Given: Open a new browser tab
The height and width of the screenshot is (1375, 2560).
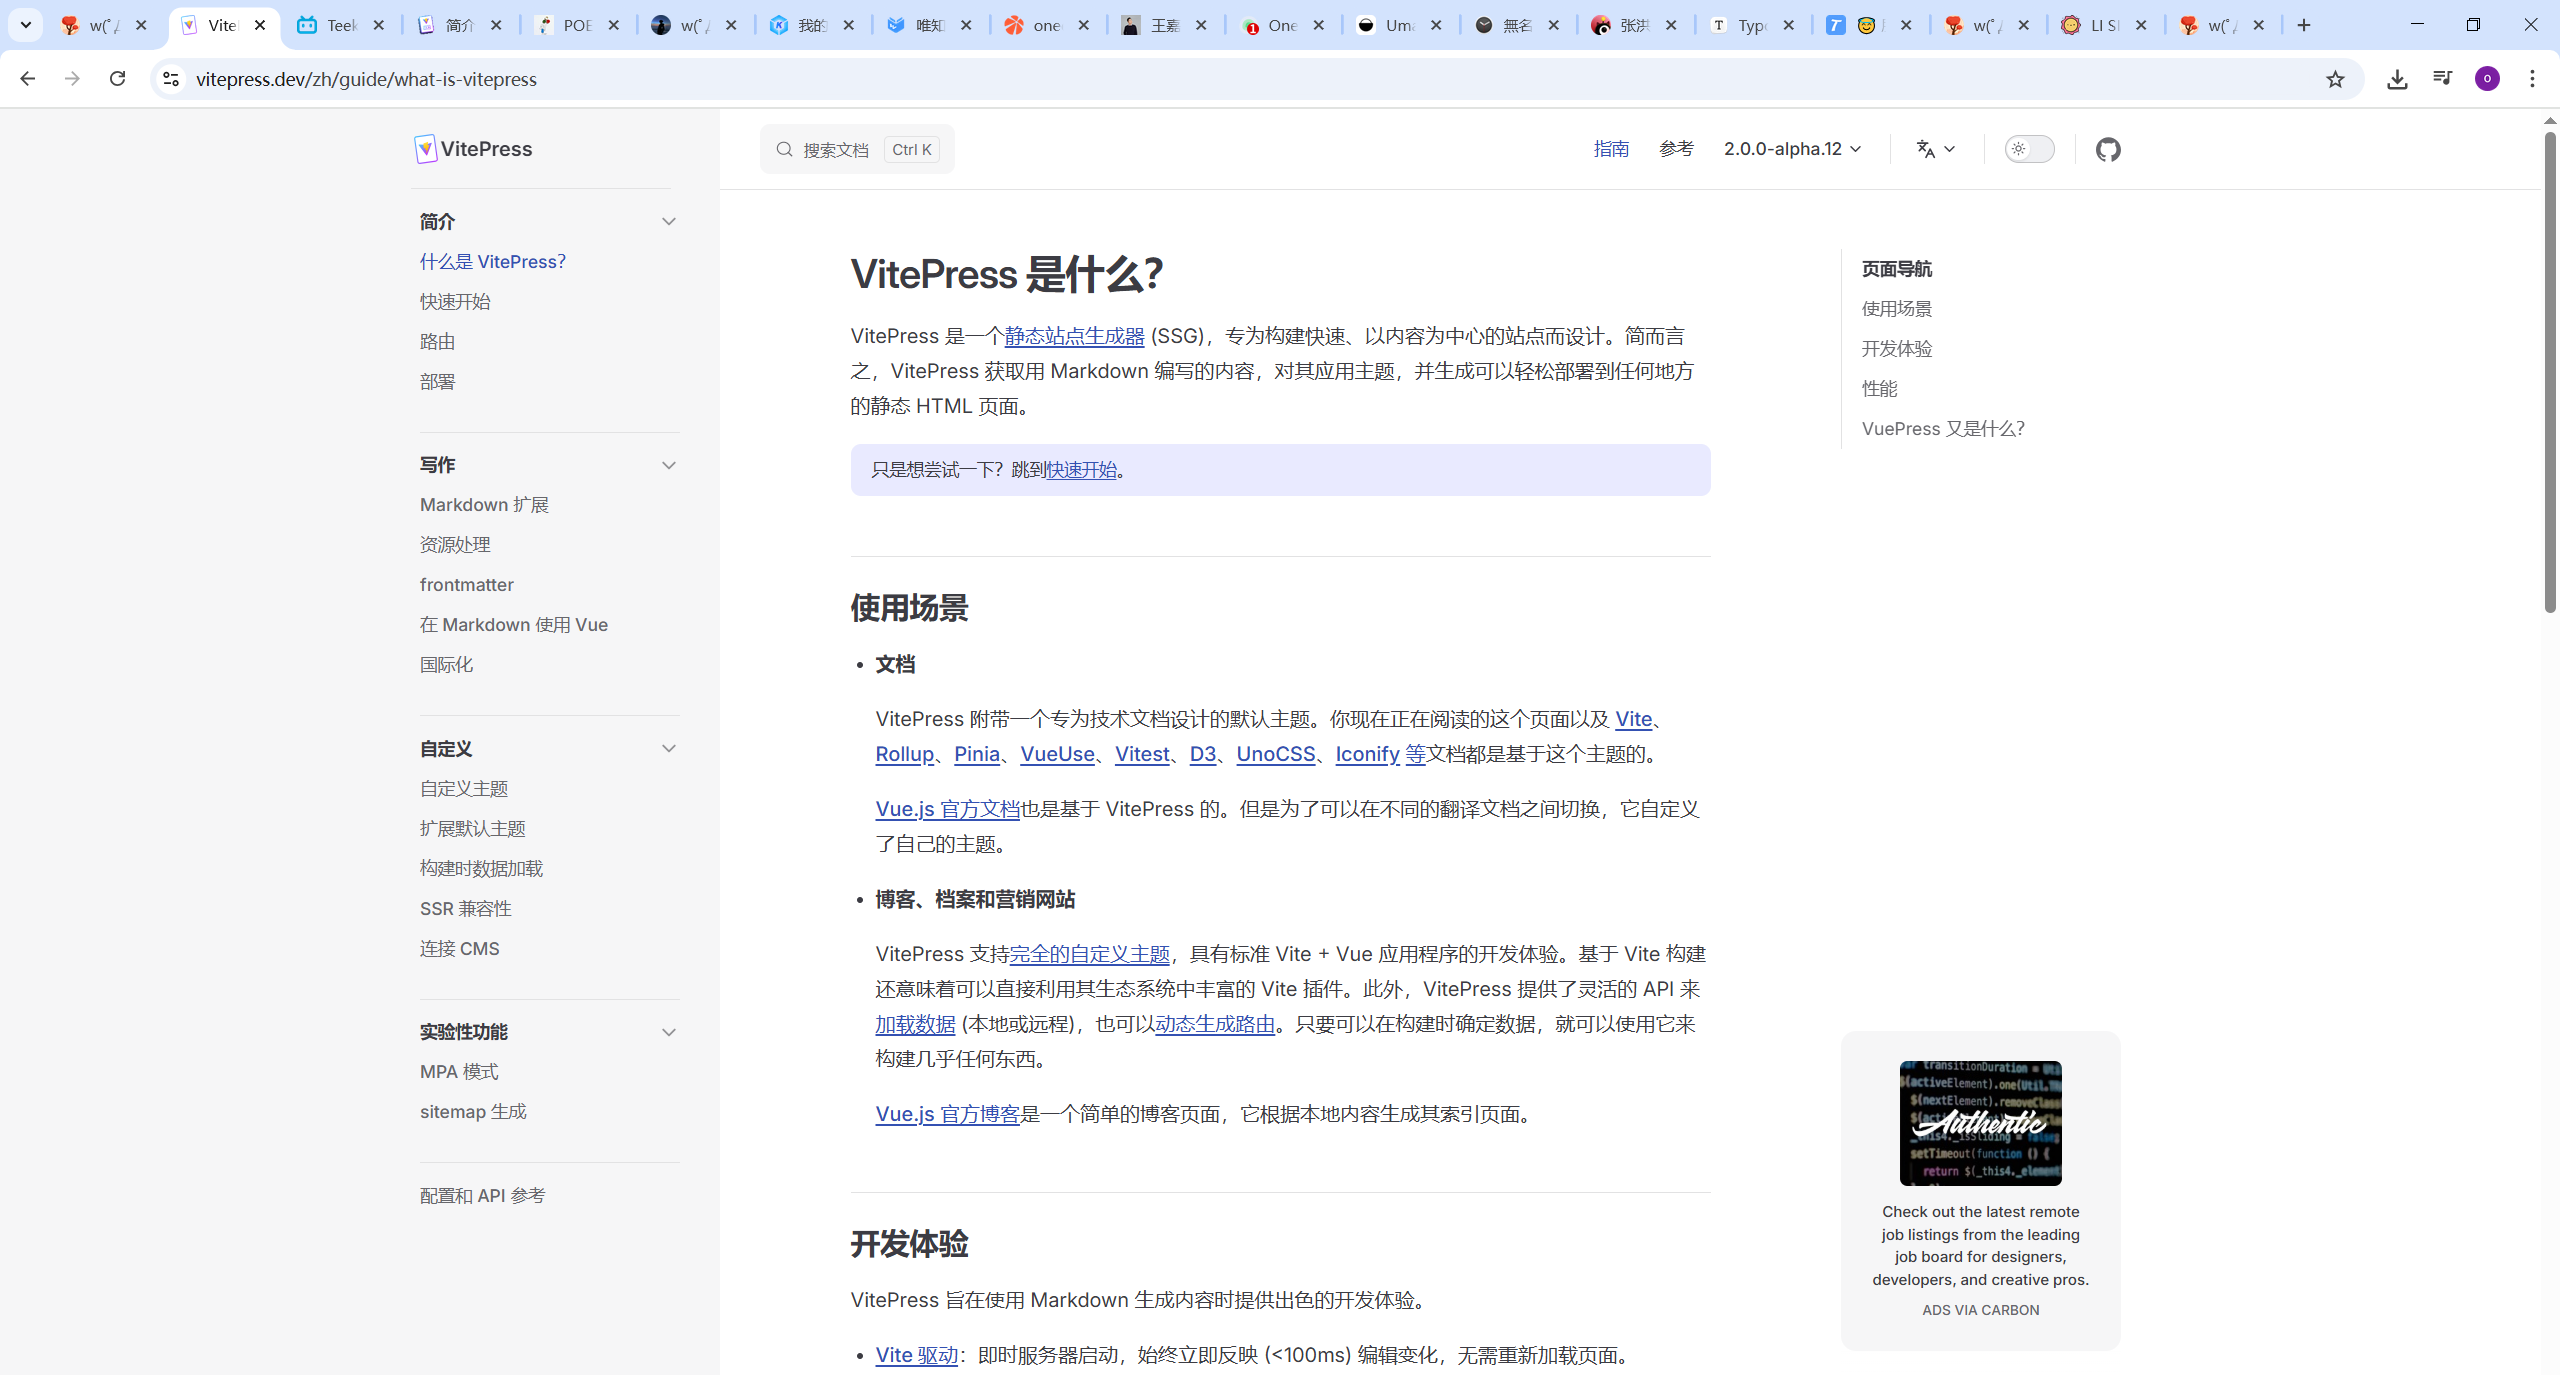Looking at the screenshot, I should [2305, 25].
